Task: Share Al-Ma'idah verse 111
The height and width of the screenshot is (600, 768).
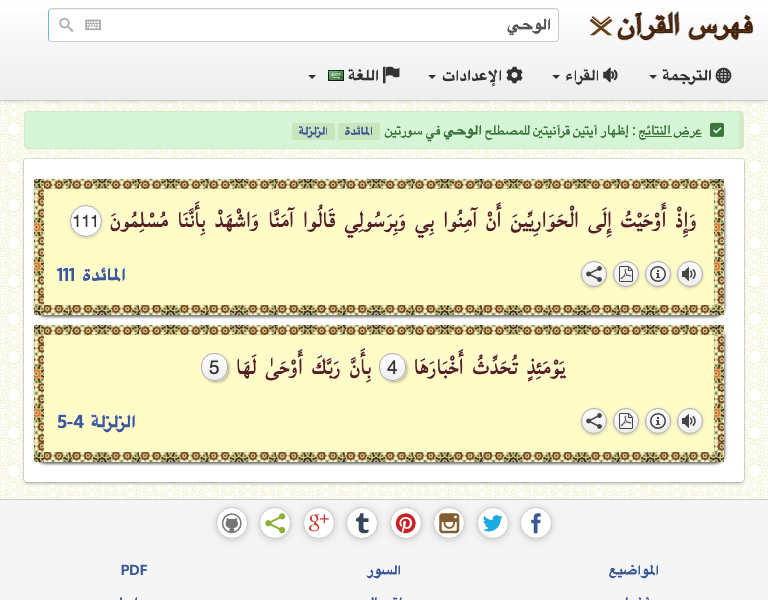Action: [594, 274]
